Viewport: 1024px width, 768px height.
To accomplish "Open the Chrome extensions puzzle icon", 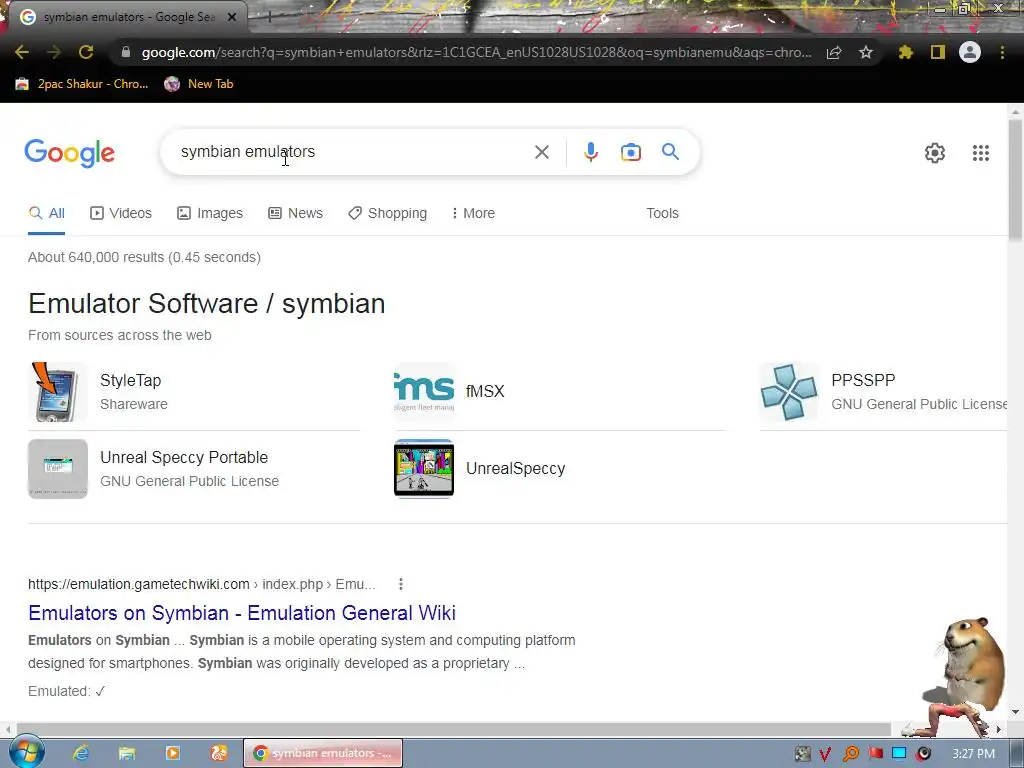I will point(906,52).
